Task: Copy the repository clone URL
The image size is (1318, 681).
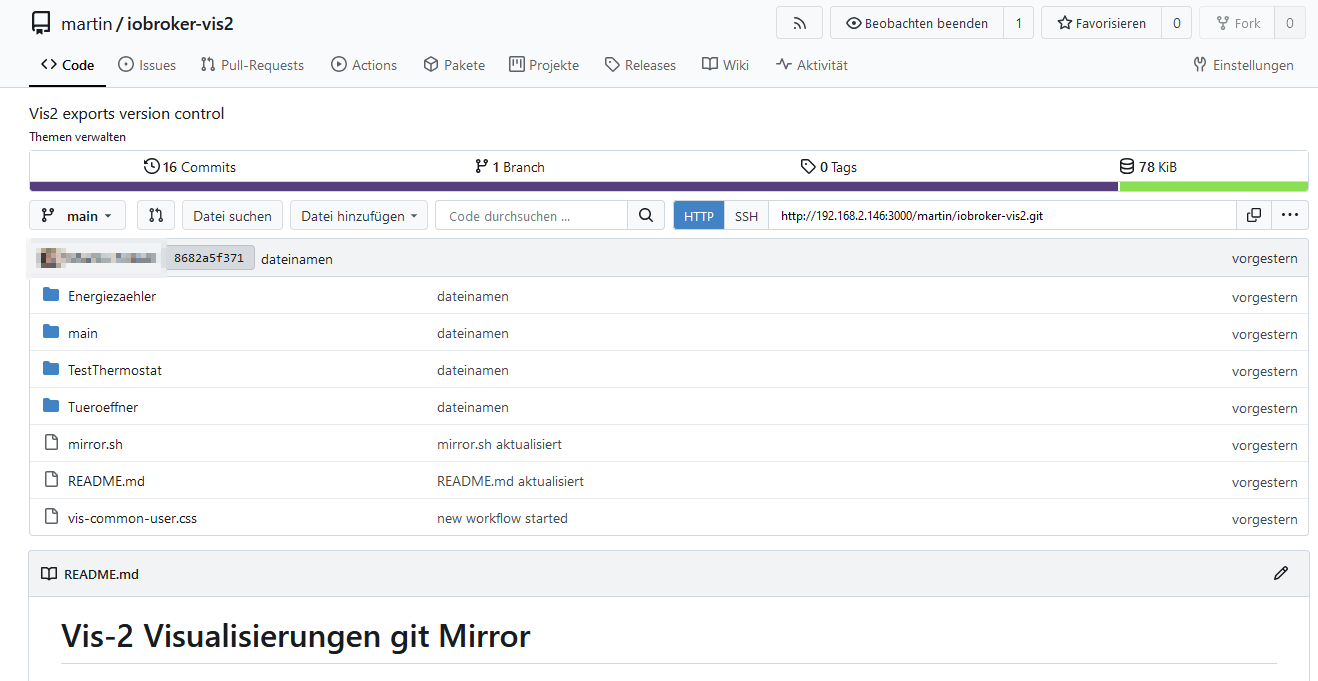Action: pos(1253,215)
